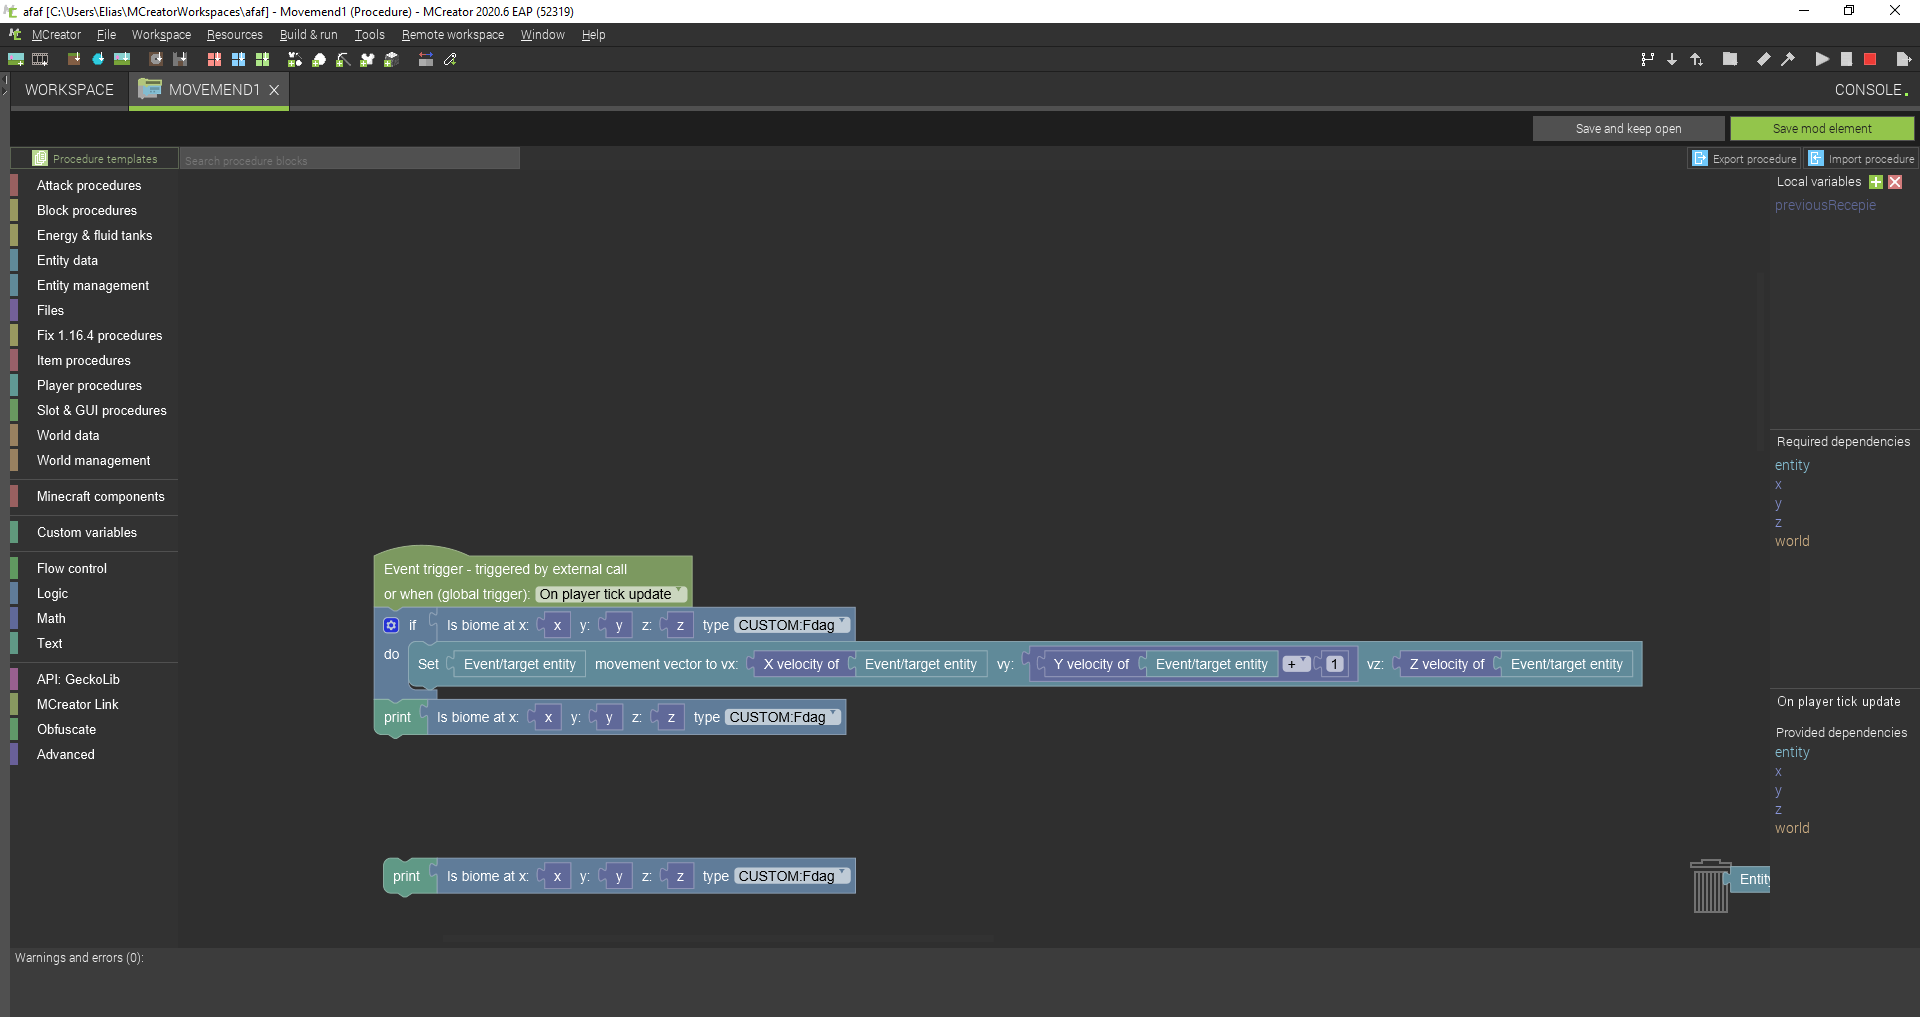Click the create new texture icon

[16, 59]
